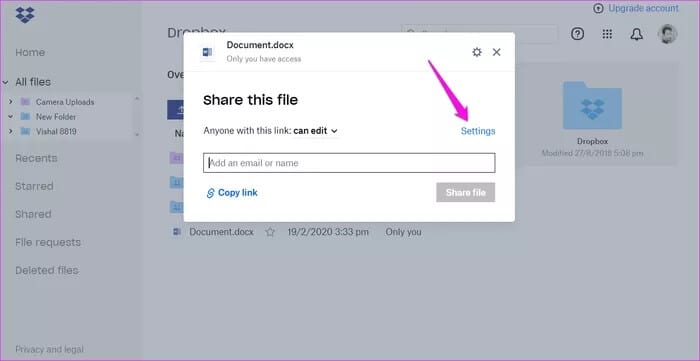This screenshot has height=361, width=700.
Task: Close the Share this file dialog
Action: (x=496, y=52)
